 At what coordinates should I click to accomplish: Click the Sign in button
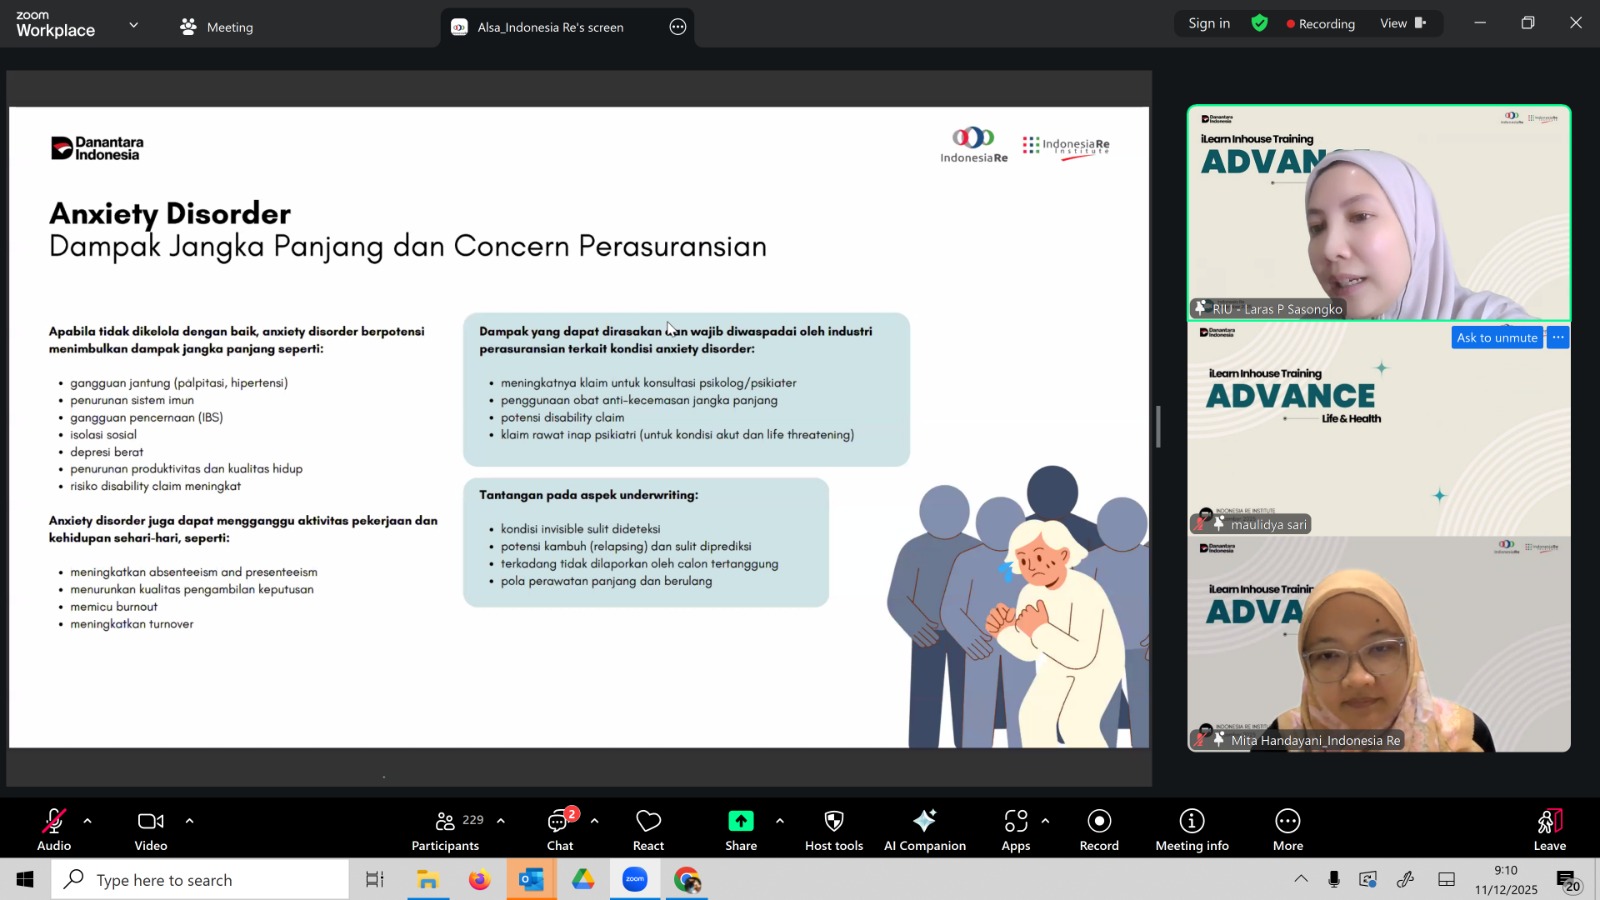click(x=1209, y=23)
